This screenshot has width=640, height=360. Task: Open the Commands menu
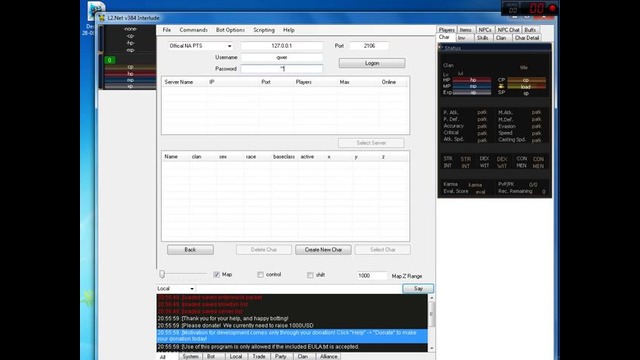193,30
